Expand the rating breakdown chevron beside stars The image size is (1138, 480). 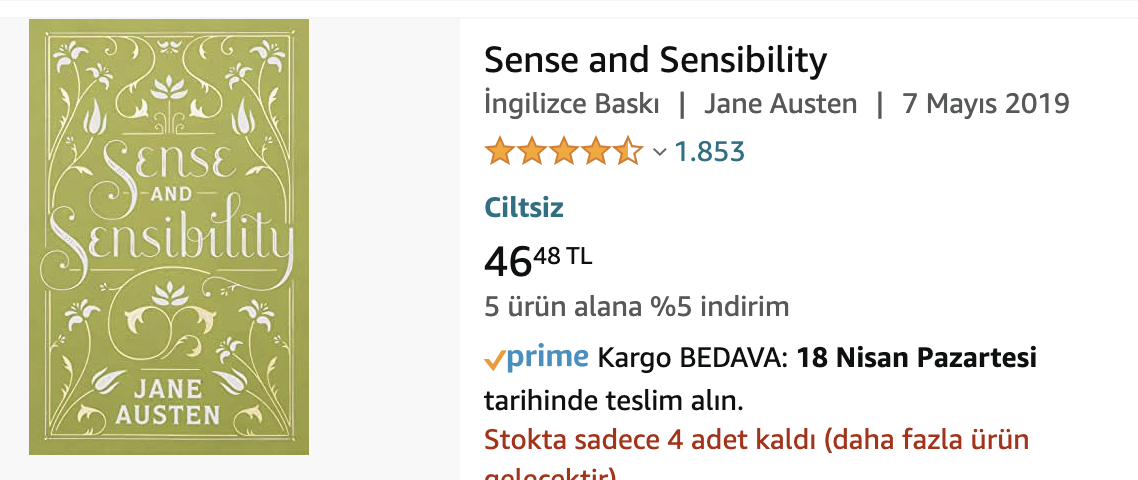(x=659, y=152)
